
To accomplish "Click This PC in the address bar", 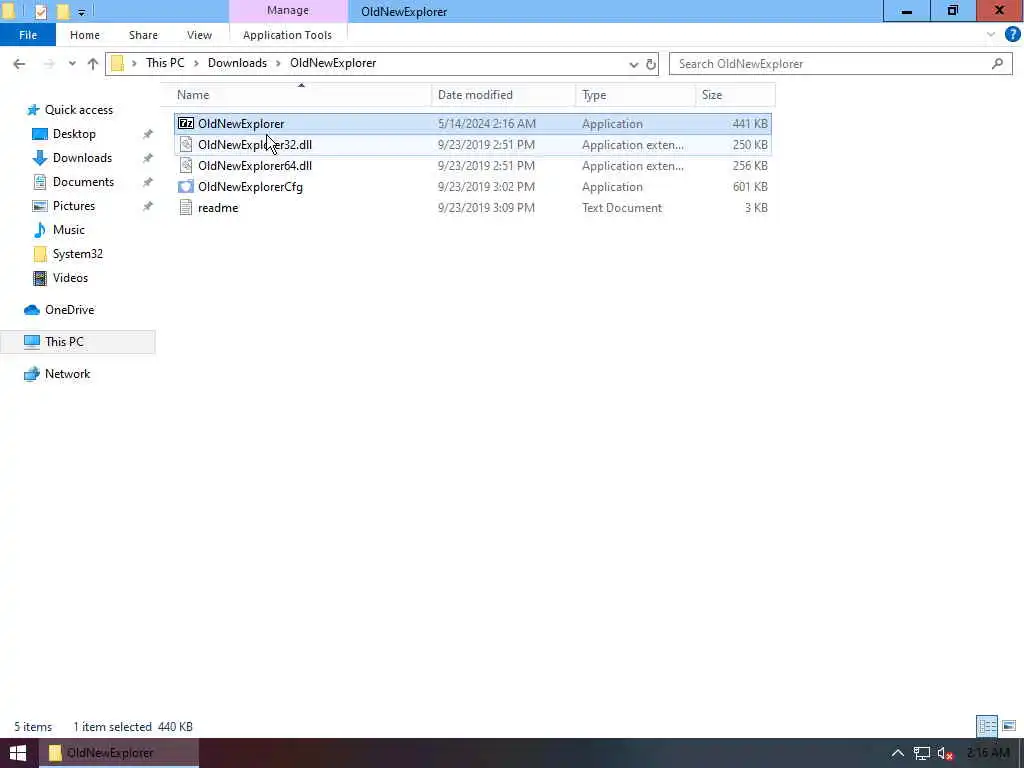I will pyautogui.click(x=165, y=63).
